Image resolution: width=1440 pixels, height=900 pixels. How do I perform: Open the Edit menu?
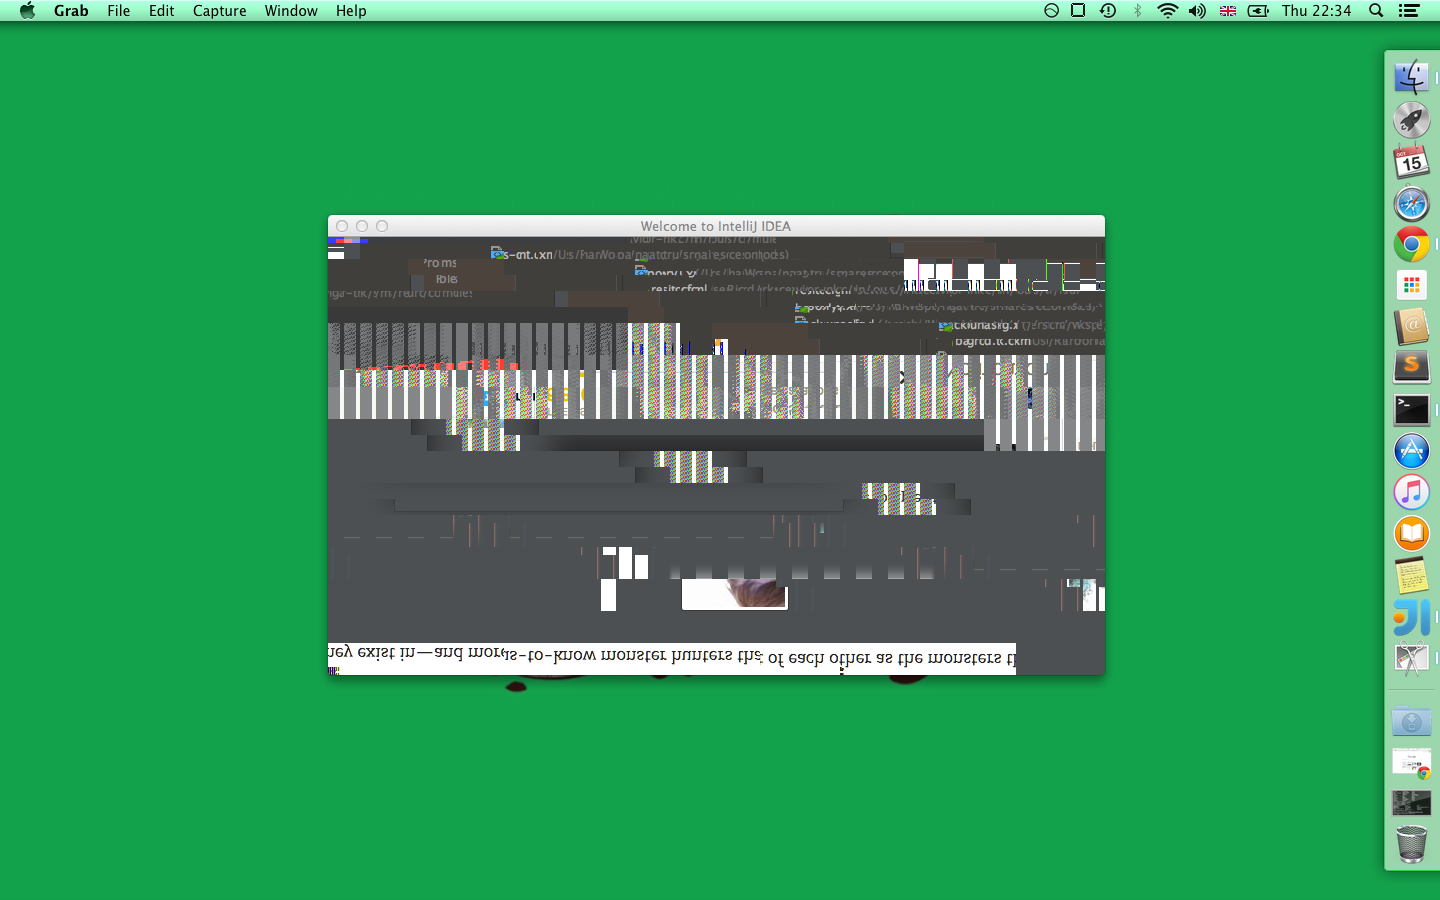[162, 11]
